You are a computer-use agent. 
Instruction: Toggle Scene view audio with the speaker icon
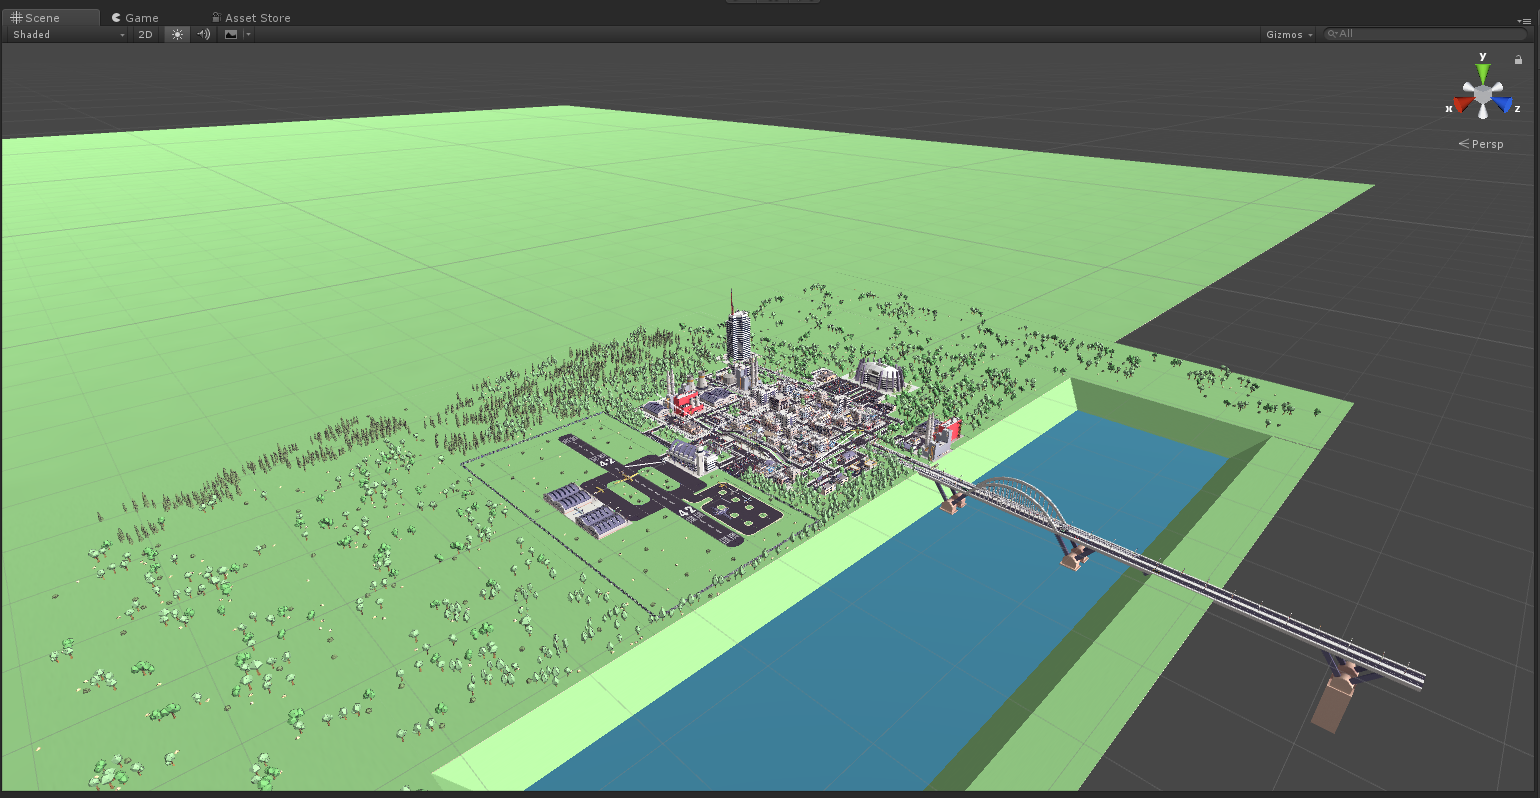[203, 34]
